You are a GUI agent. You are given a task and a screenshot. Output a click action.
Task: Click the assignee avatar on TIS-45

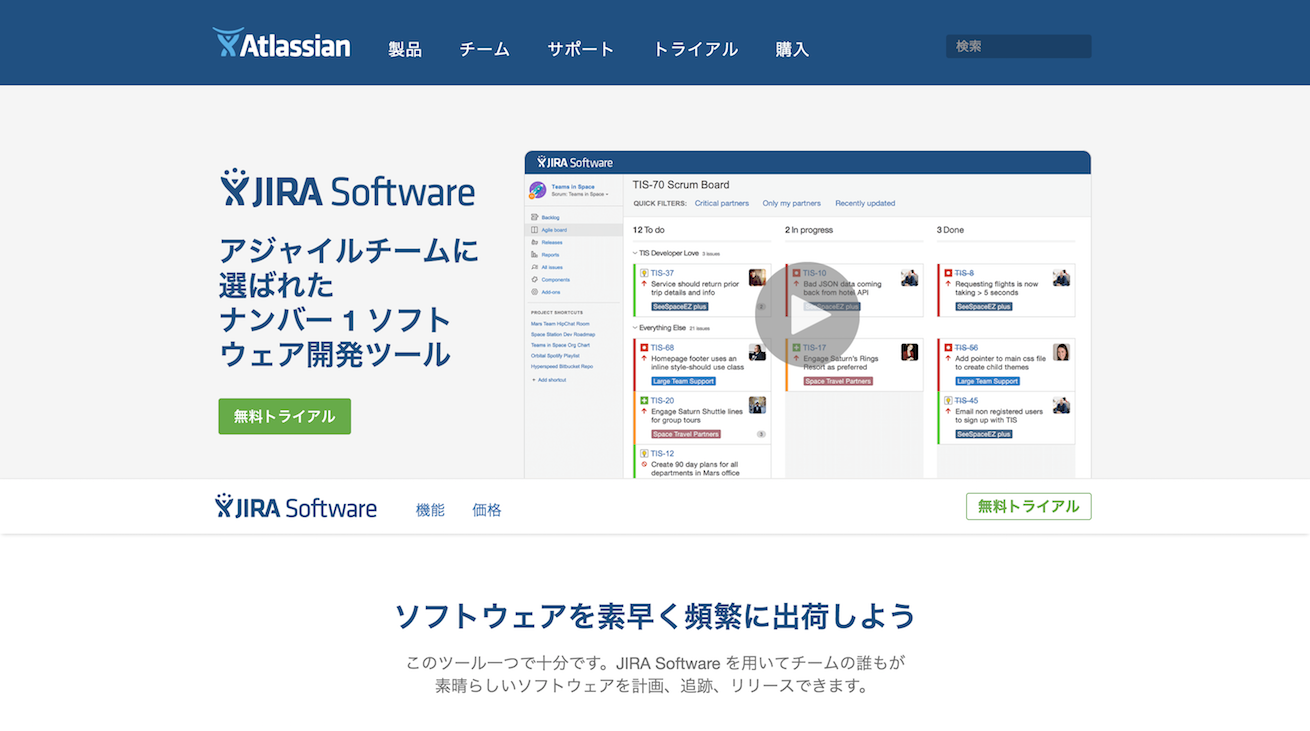coord(1062,405)
